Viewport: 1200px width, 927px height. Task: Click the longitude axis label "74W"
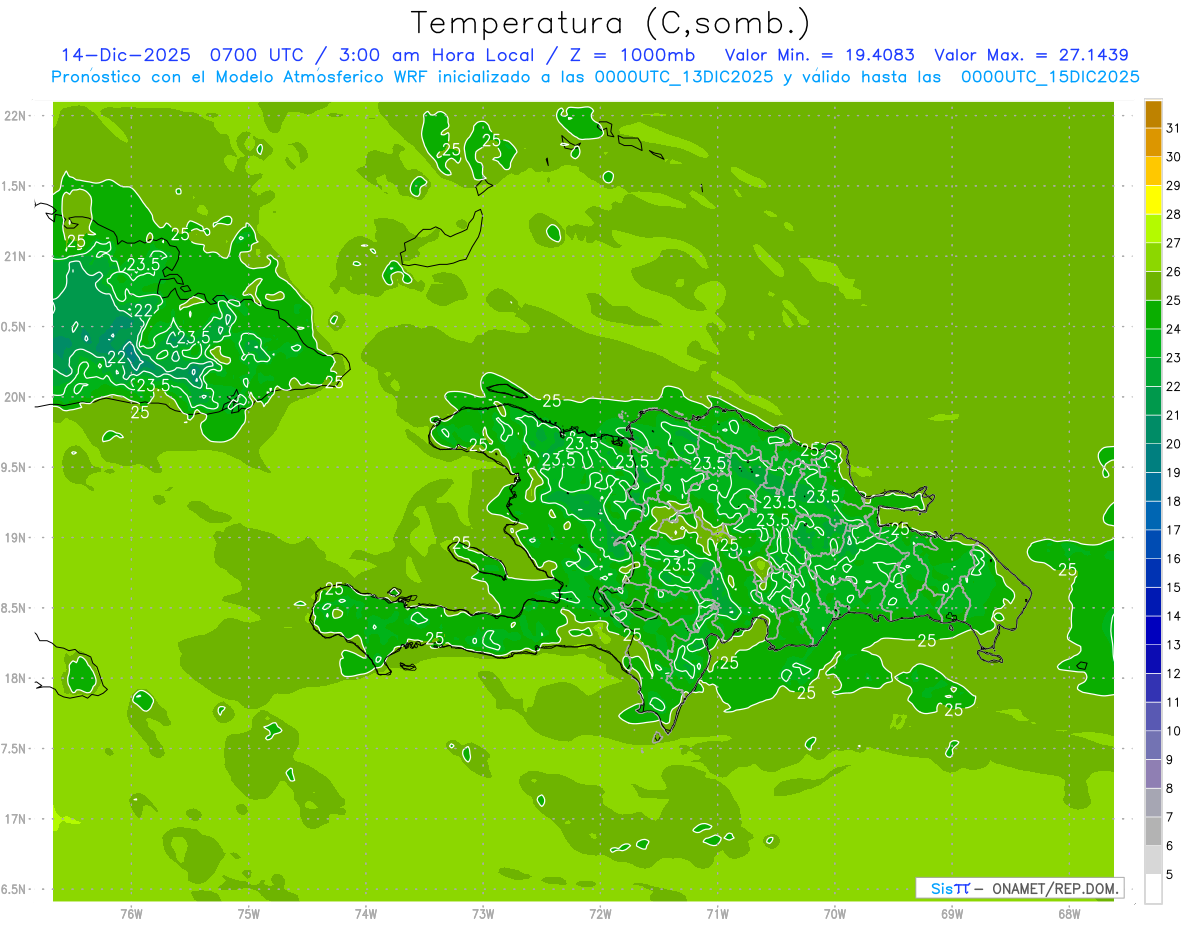pos(365,914)
